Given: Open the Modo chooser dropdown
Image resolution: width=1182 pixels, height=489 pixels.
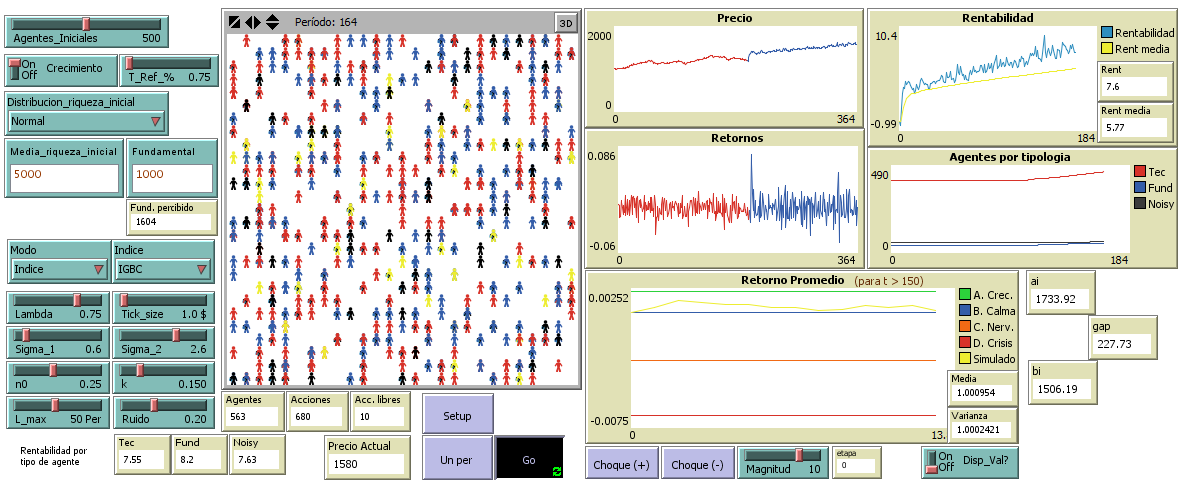Looking at the screenshot, I should [x=59, y=269].
